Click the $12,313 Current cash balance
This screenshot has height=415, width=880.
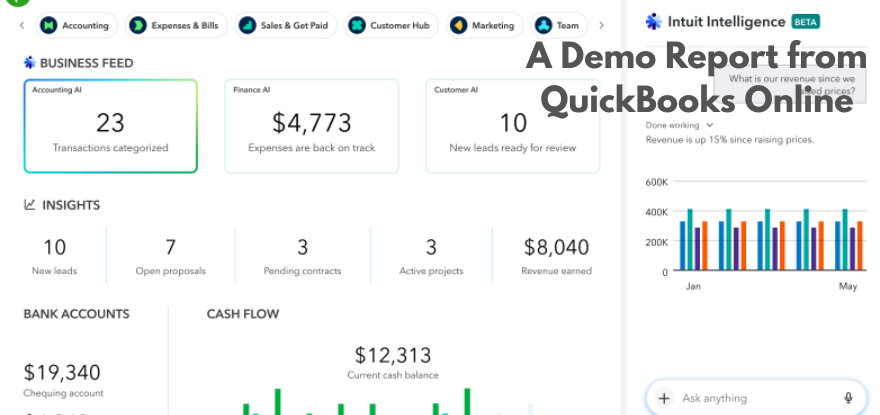tap(393, 355)
